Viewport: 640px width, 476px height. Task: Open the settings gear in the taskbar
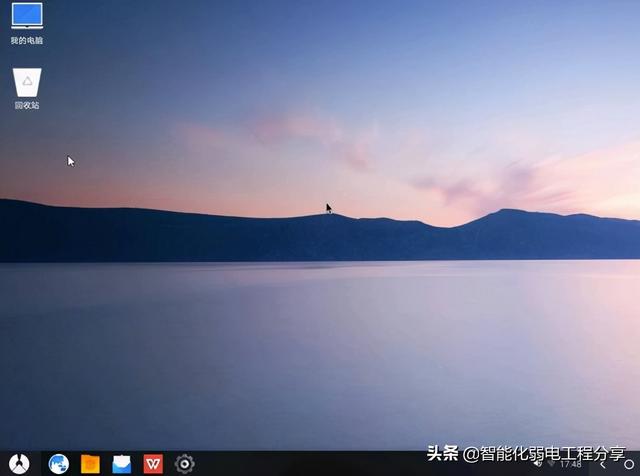(184, 464)
